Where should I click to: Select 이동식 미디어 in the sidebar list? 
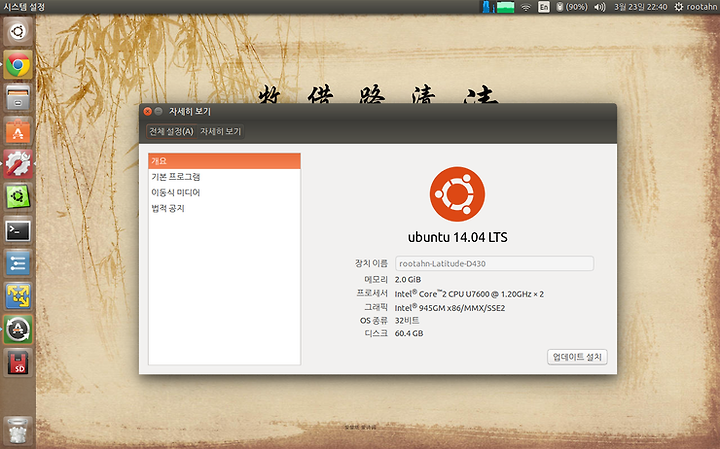(225, 192)
